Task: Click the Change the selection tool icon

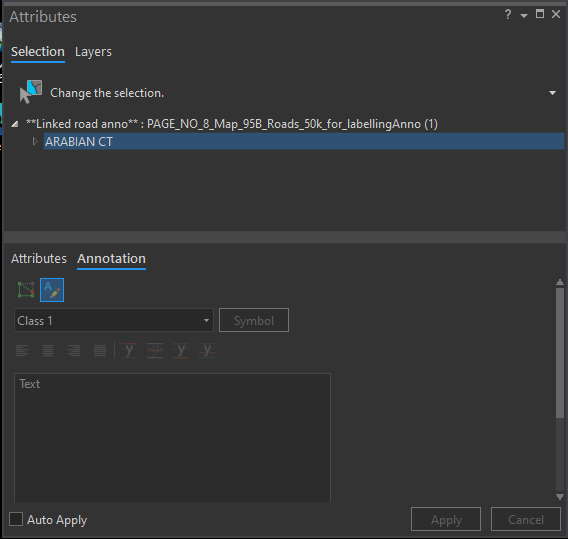Action: (30, 92)
